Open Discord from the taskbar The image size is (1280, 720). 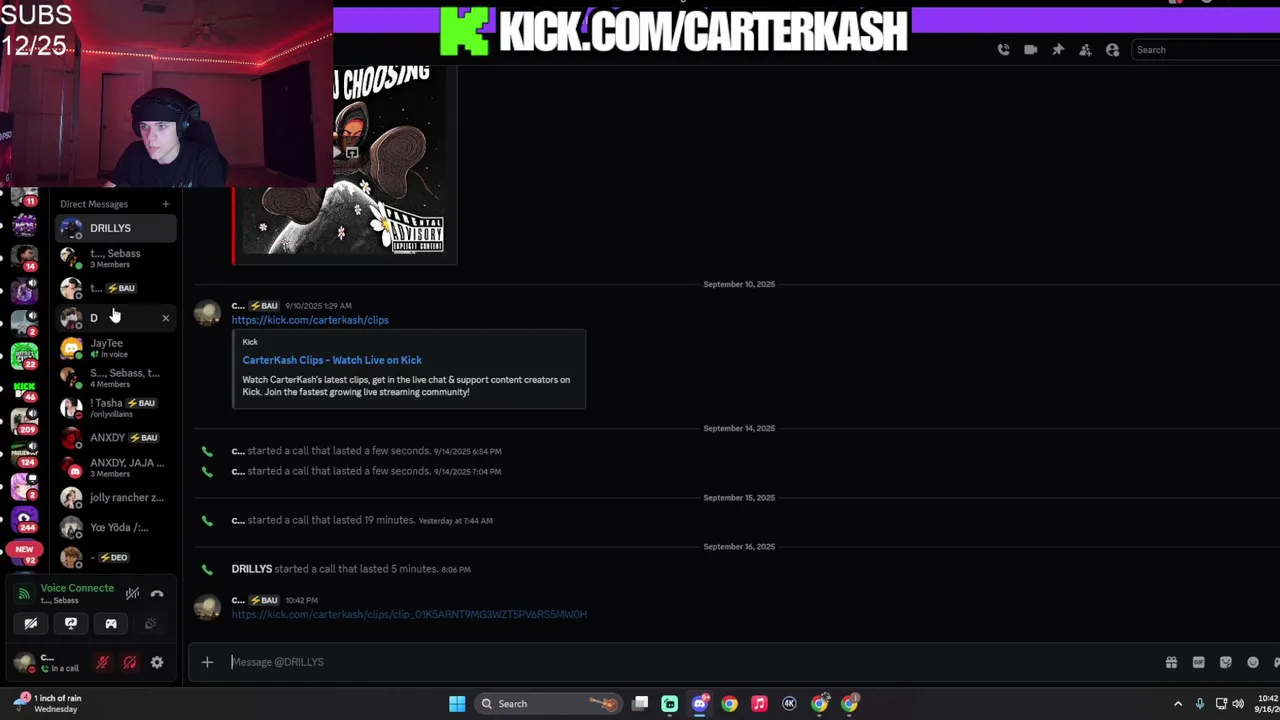(x=700, y=703)
